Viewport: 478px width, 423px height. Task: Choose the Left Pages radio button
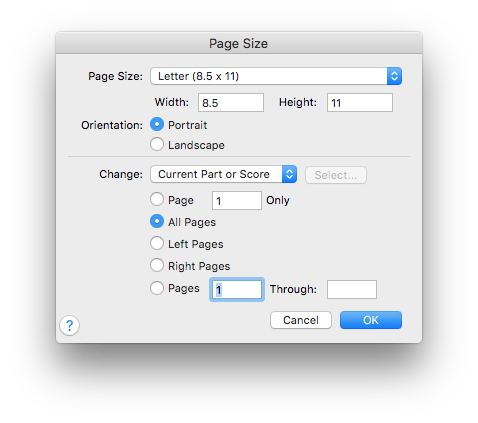157,244
